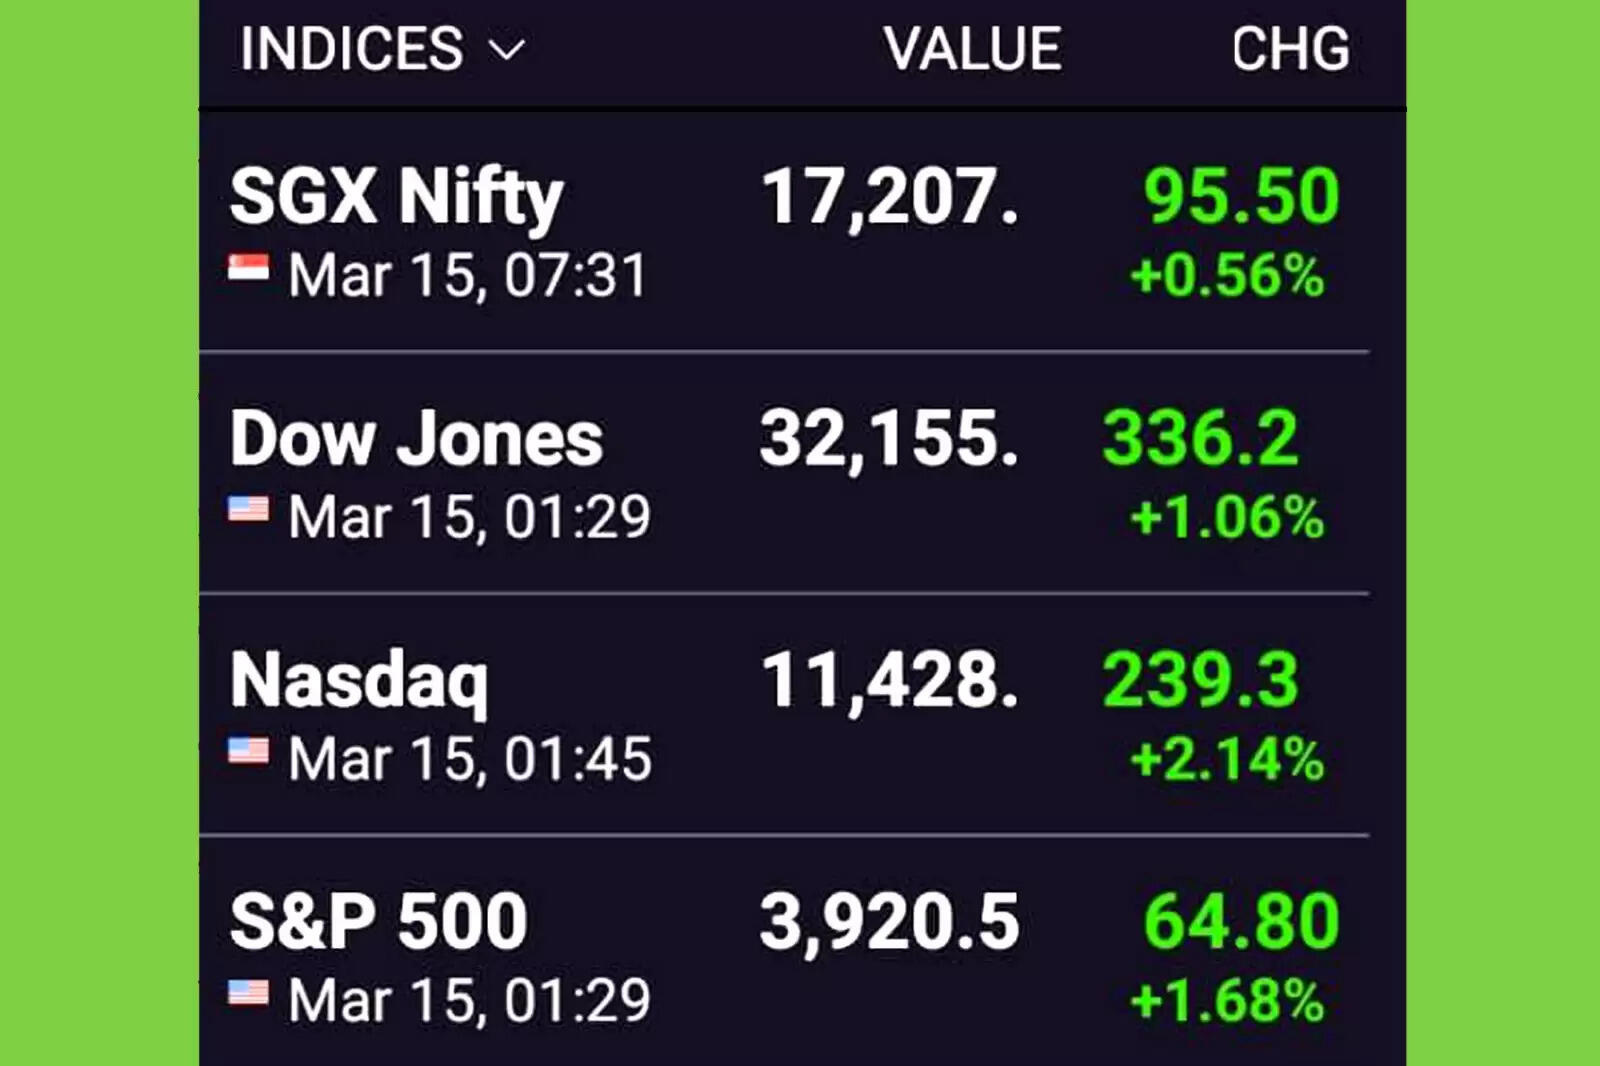This screenshot has height=1066, width=1600.
Task: Click the Singapore flag beside SGX Nifty
Action: pos(249,268)
